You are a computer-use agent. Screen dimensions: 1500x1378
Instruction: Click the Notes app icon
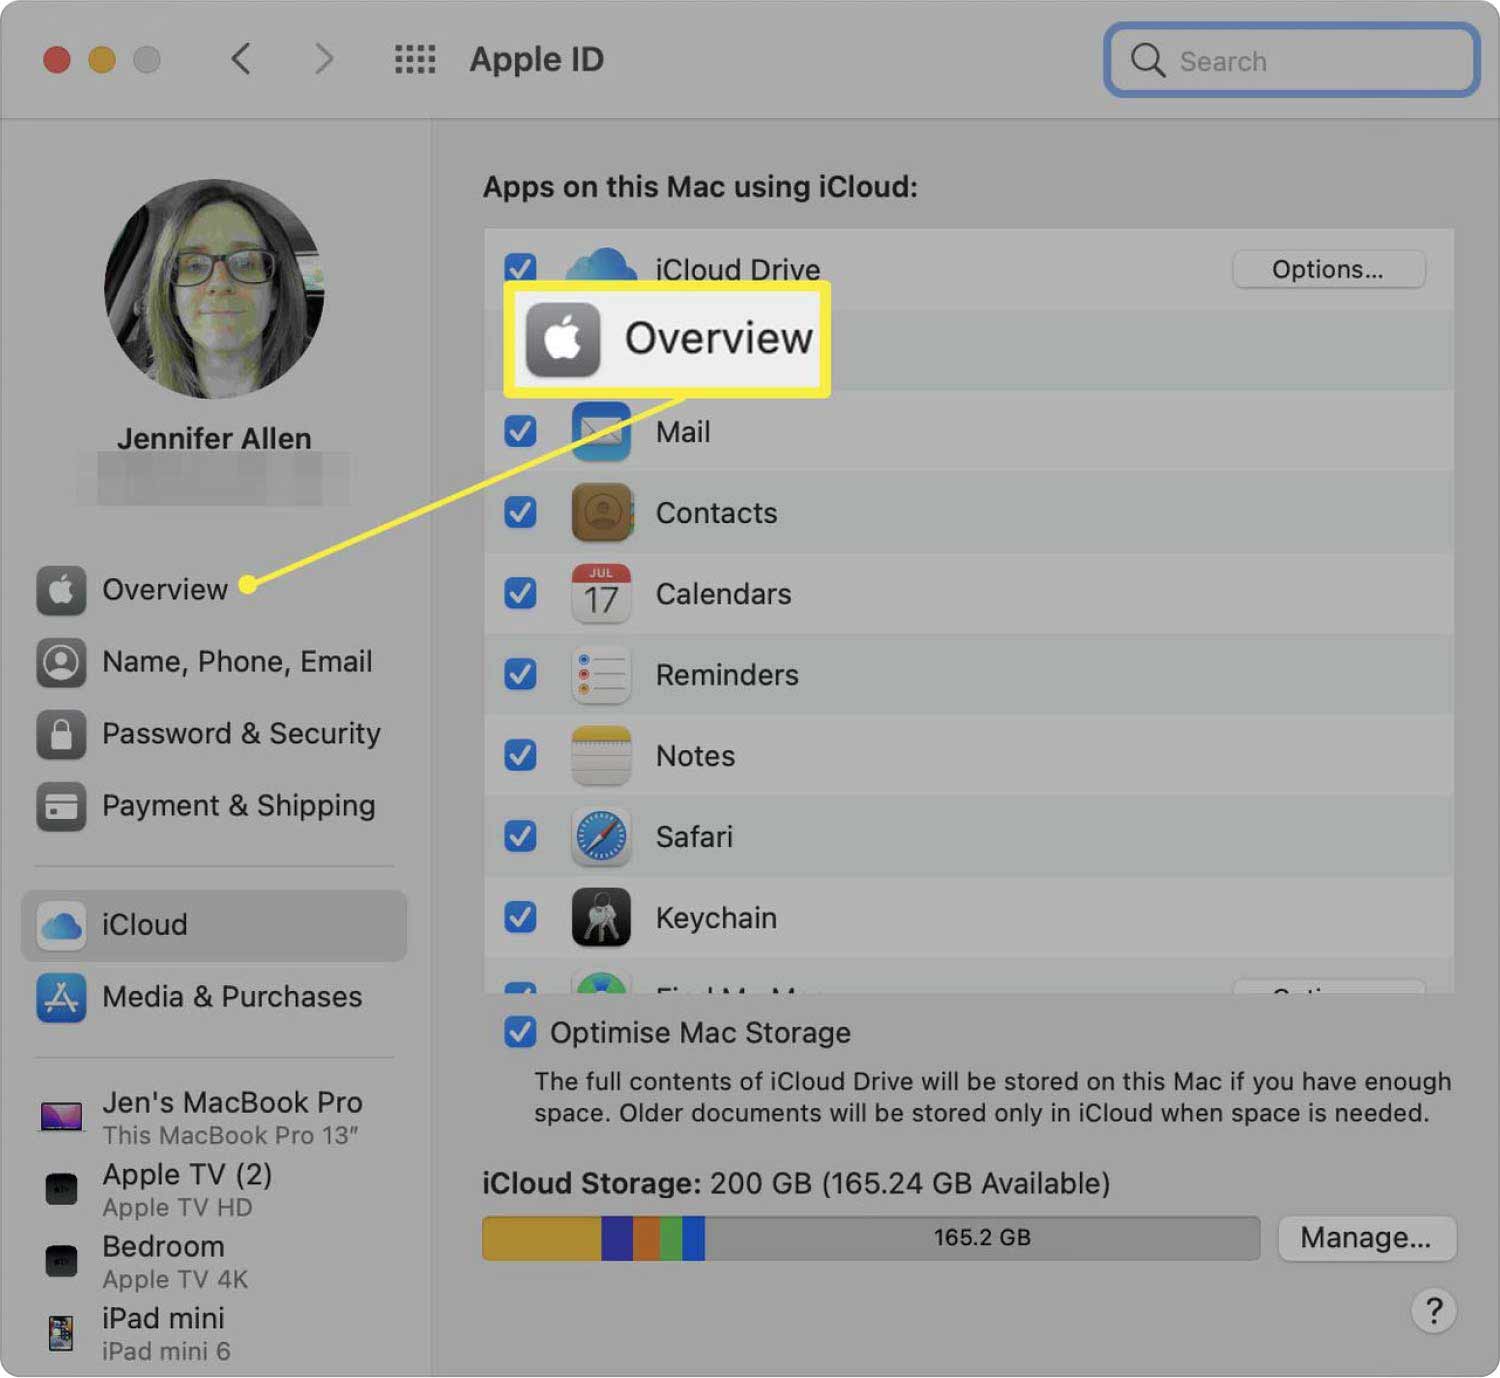(601, 756)
